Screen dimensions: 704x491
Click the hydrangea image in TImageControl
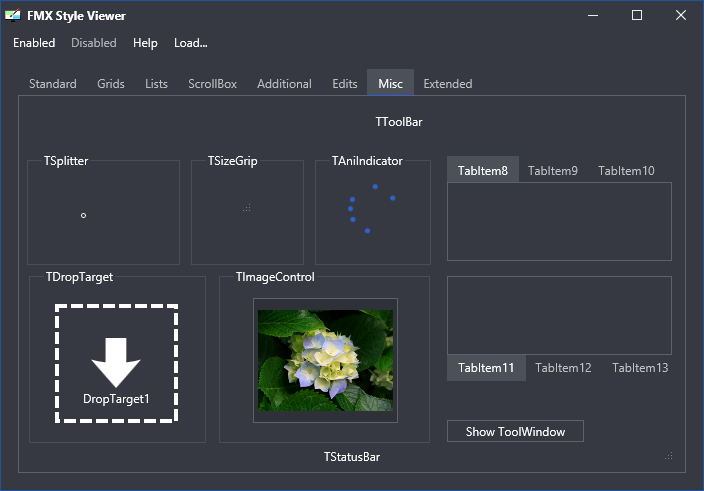pos(326,360)
